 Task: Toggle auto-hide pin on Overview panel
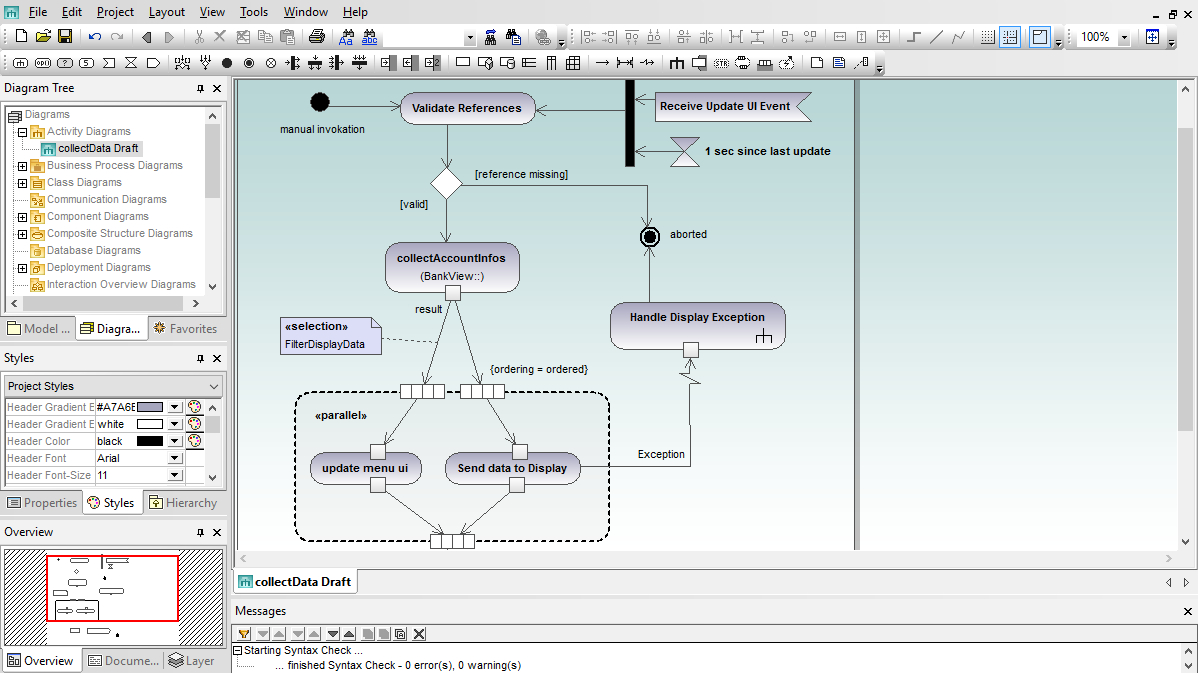click(200, 532)
